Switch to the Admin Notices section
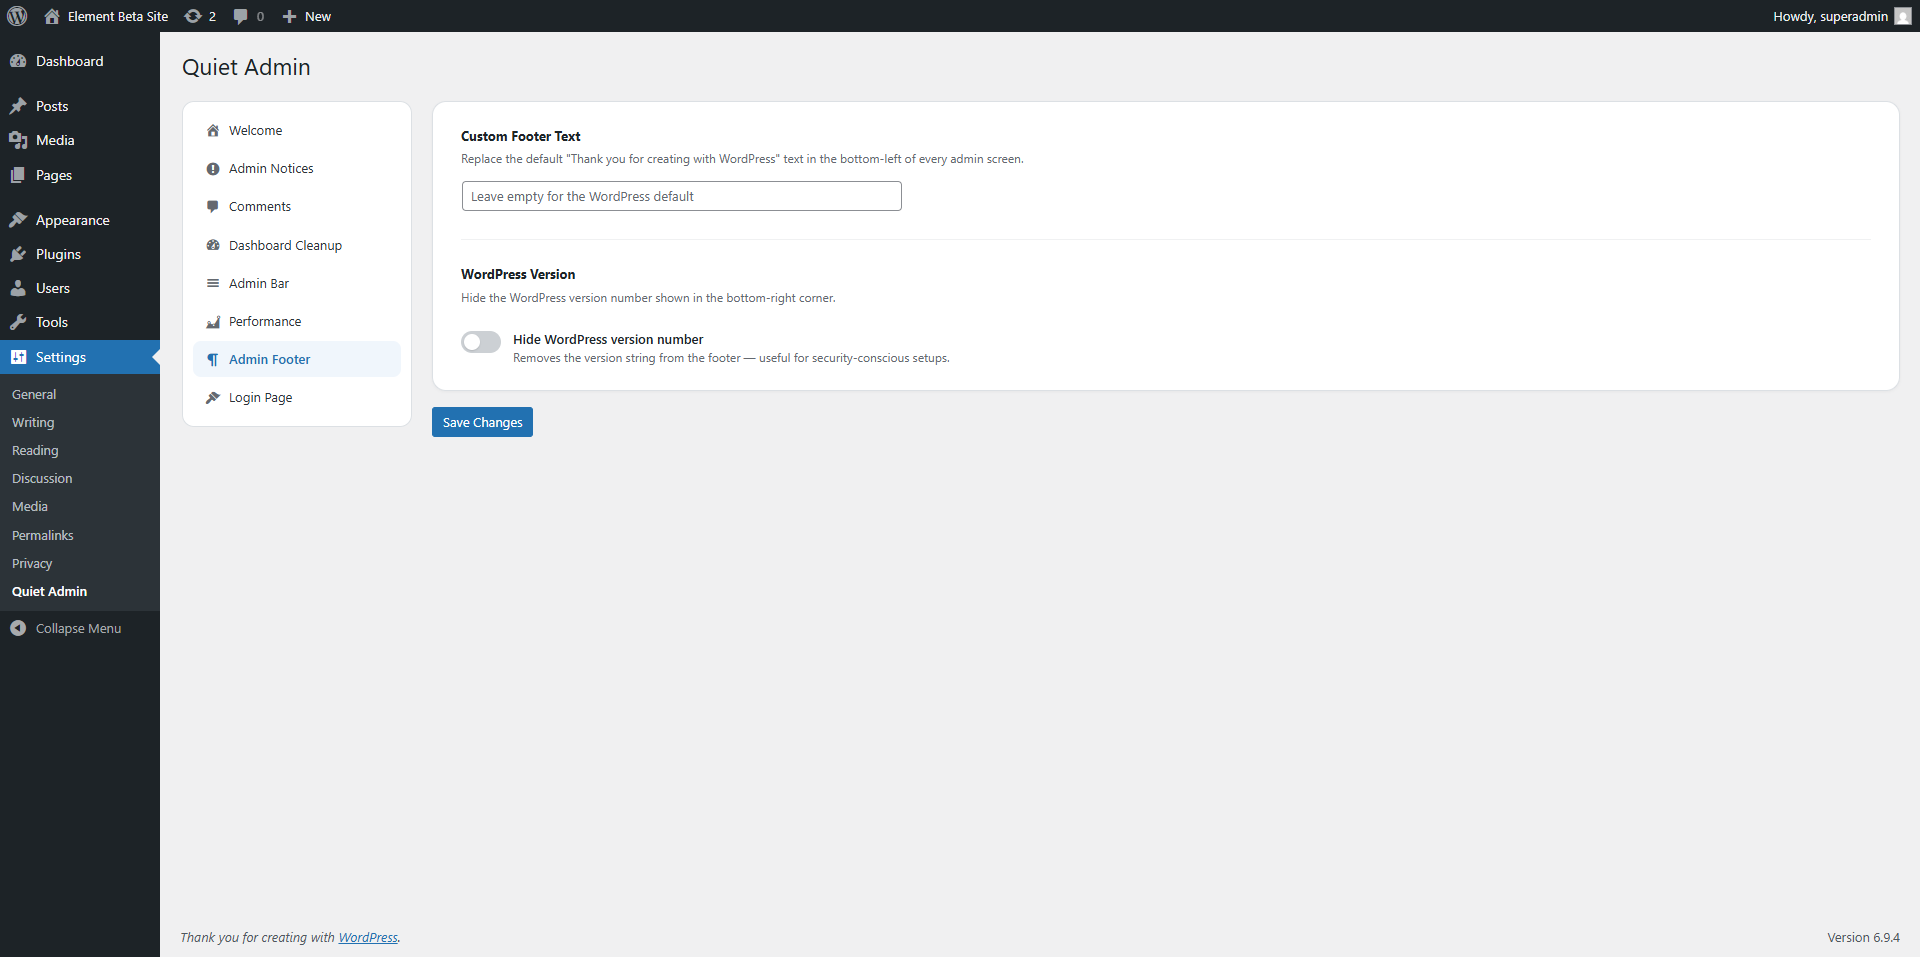This screenshot has height=957, width=1920. click(x=271, y=168)
